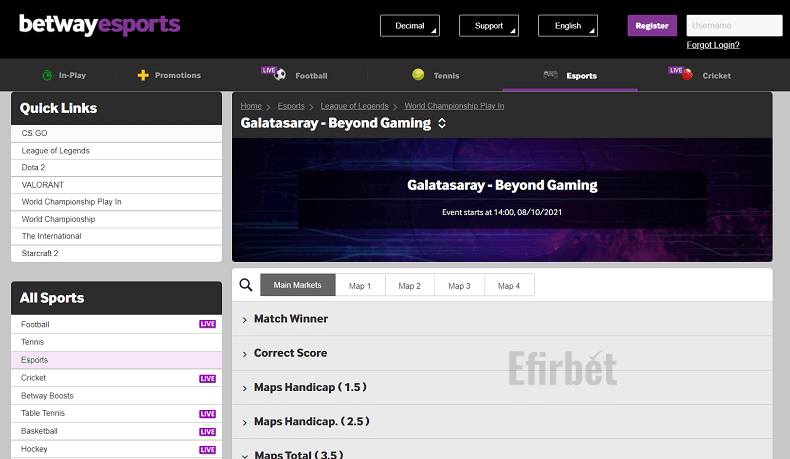Go to World Championship Play In breadcrumb
Viewport: 790px width, 459px height.
tap(454, 106)
